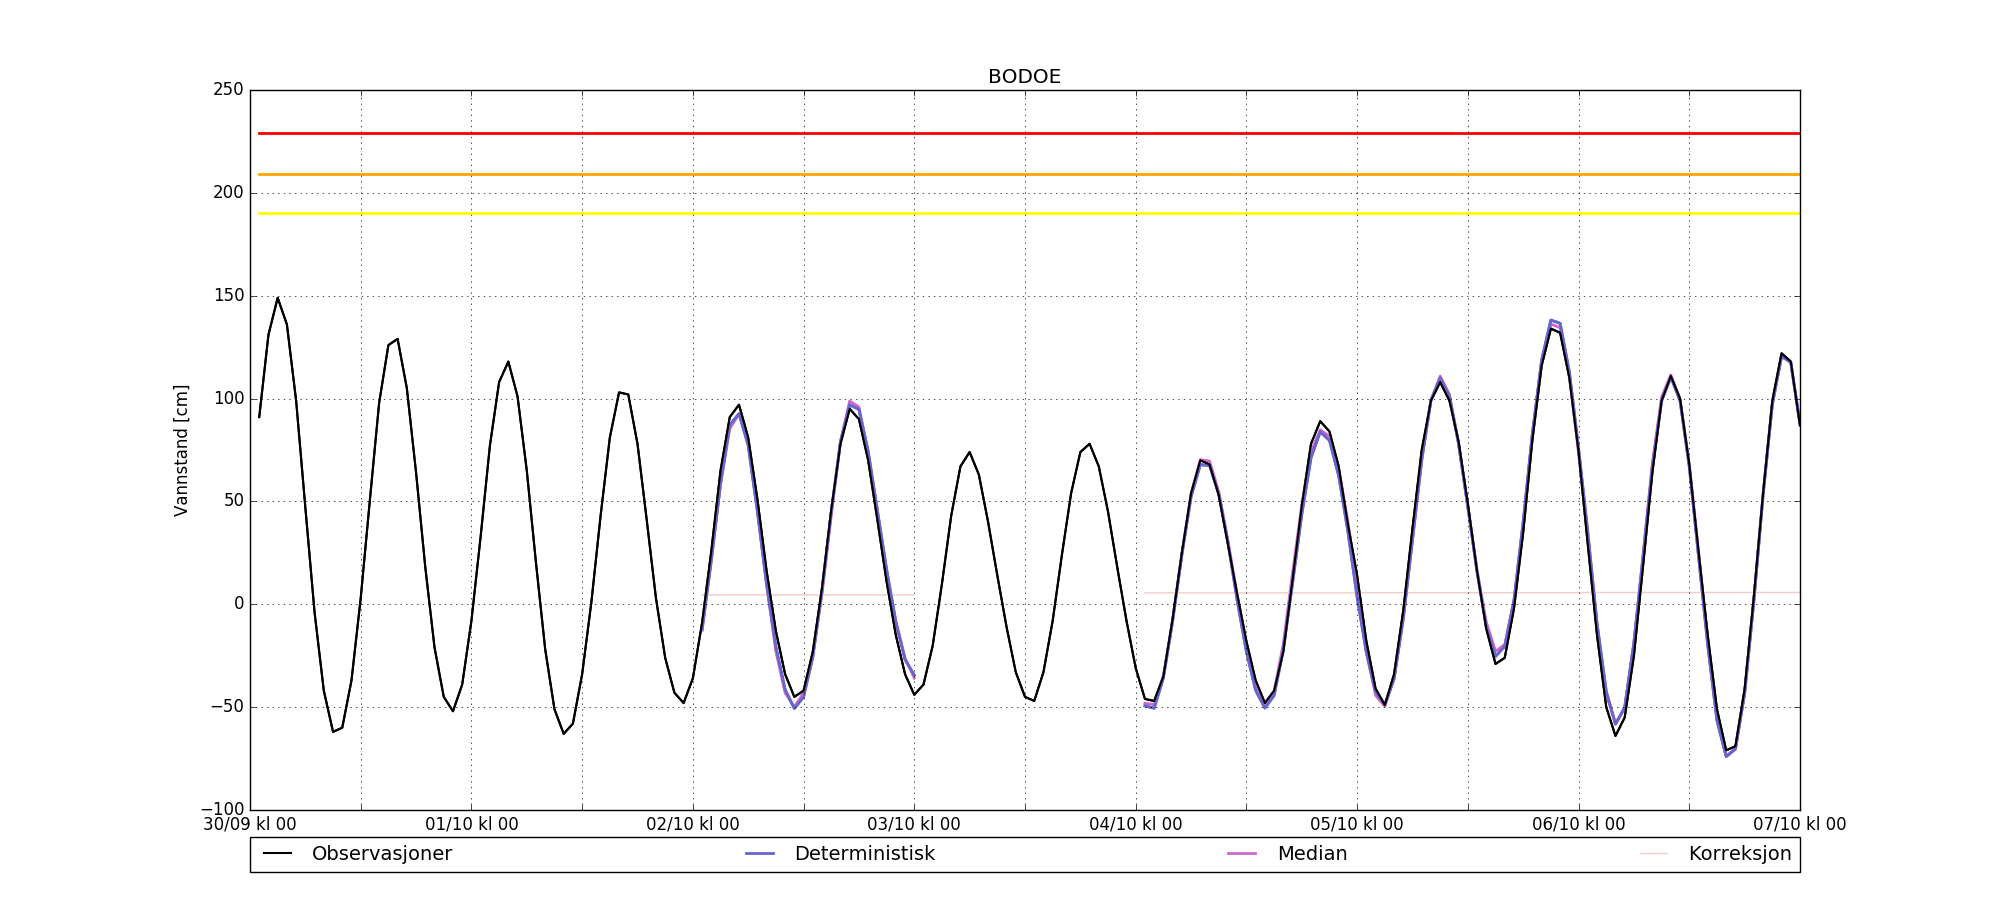
Task: Click the Median legend label
Action: pyautogui.click(x=1312, y=854)
